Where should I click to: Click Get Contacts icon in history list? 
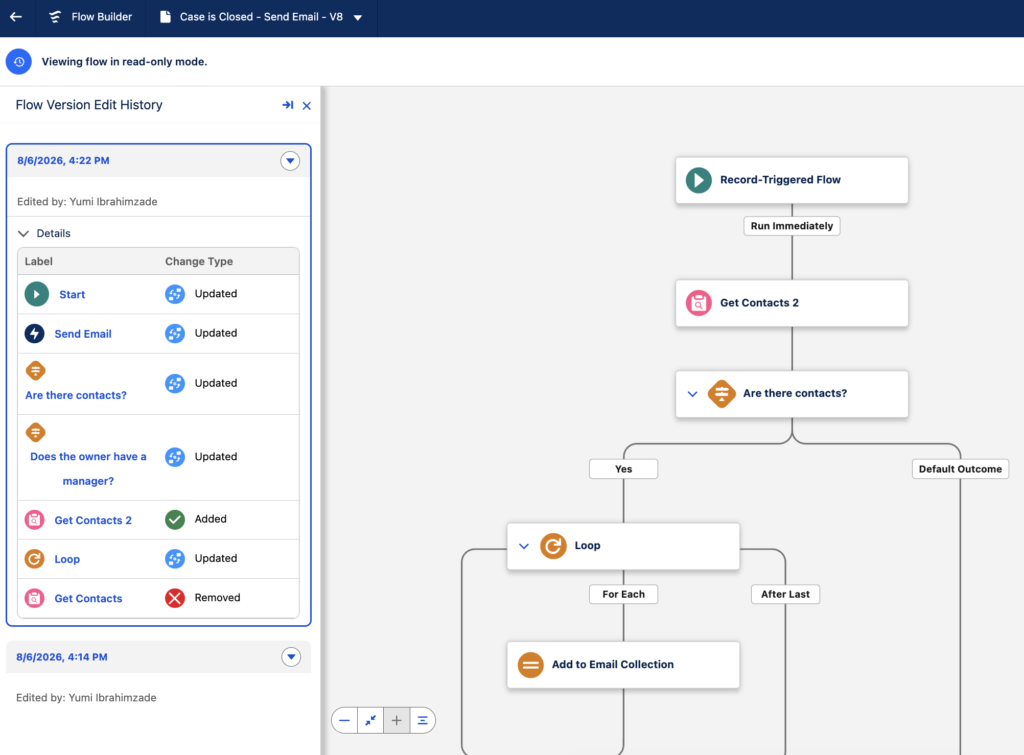click(35, 598)
